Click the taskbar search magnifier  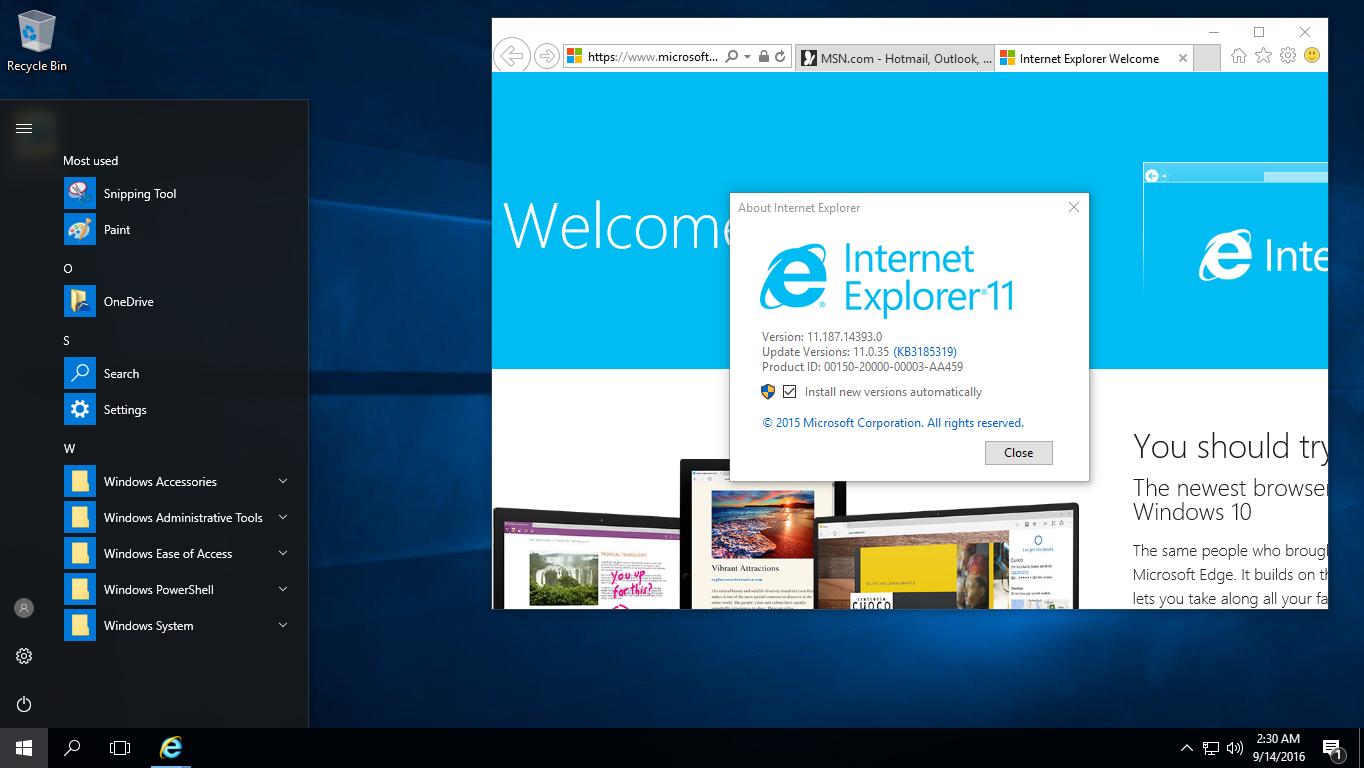(72, 747)
